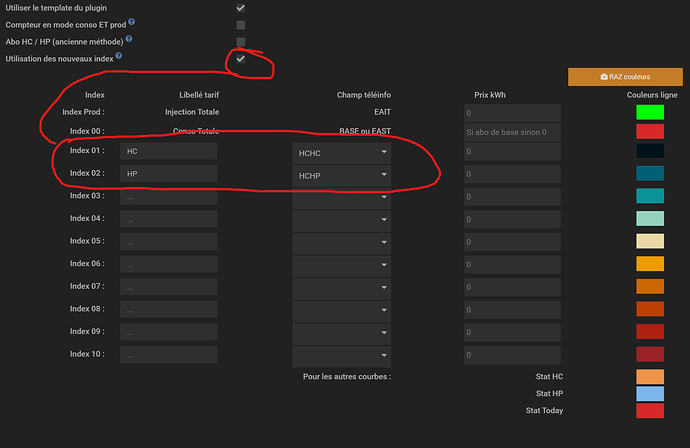Enable Compteur en mode conso ET prod
The width and height of the screenshot is (690, 448).
point(240,25)
